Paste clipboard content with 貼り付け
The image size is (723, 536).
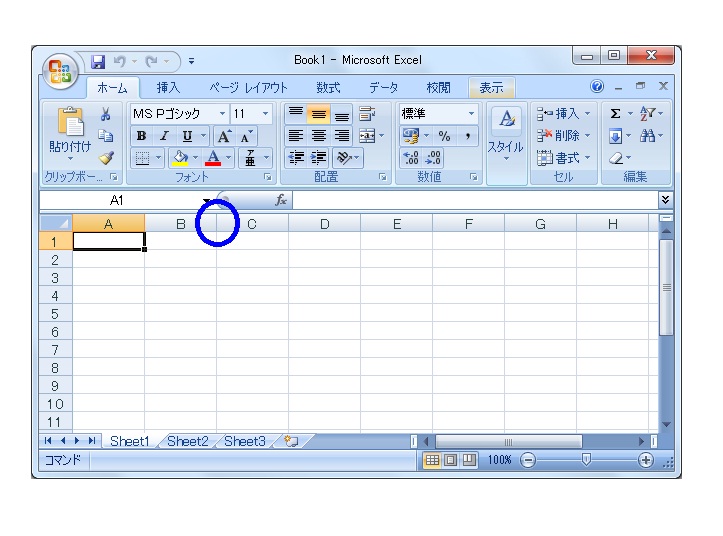[70, 134]
